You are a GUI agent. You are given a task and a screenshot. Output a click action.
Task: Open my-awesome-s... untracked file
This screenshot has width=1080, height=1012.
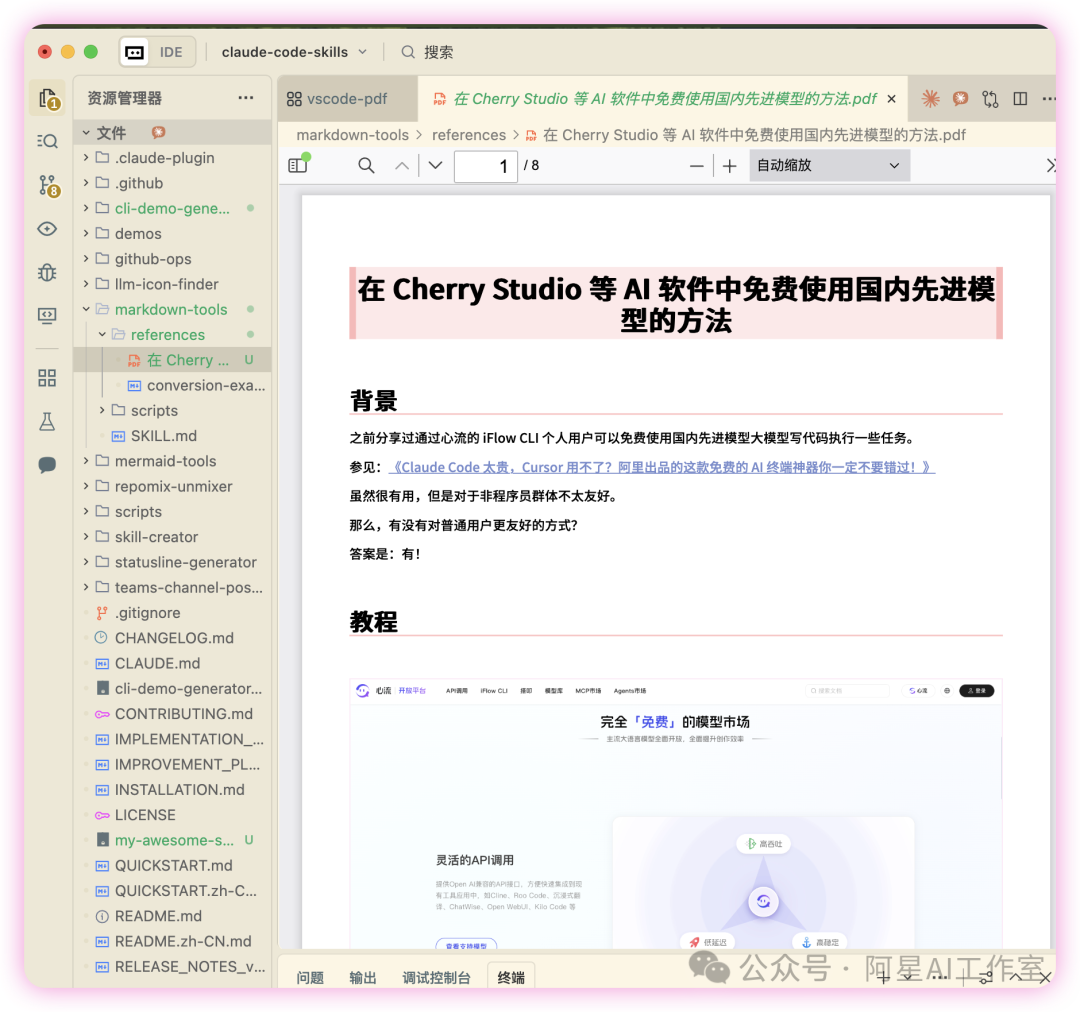174,840
